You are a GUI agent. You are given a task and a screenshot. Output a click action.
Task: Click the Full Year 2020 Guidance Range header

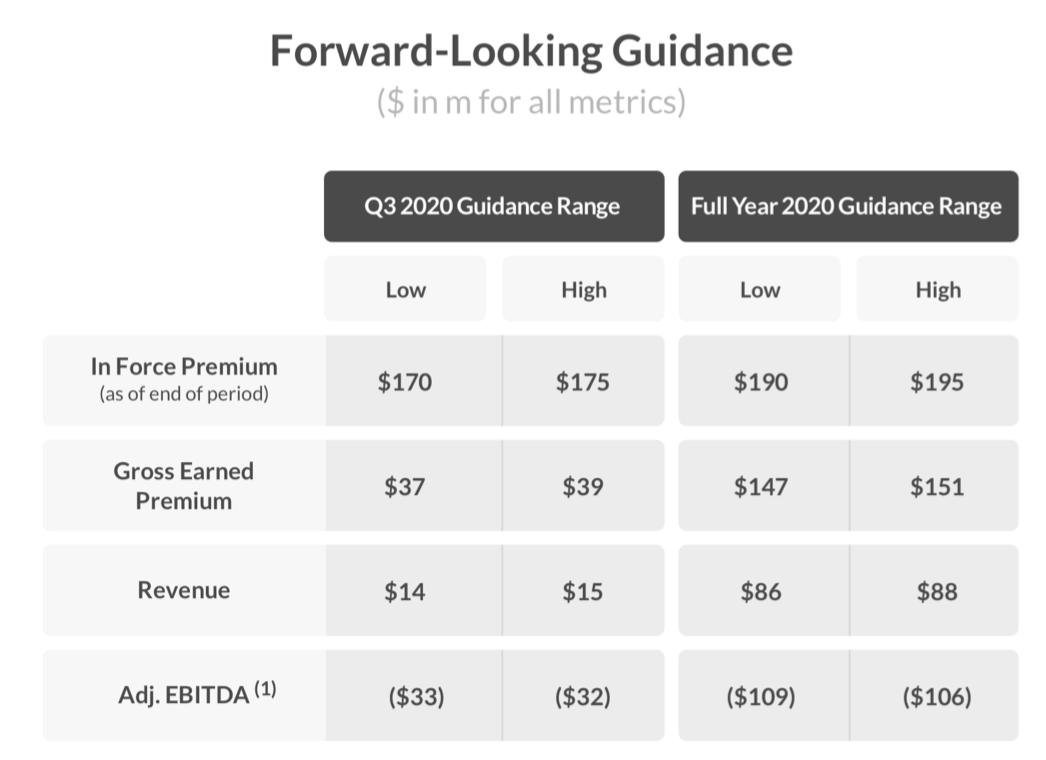pyautogui.click(x=847, y=207)
